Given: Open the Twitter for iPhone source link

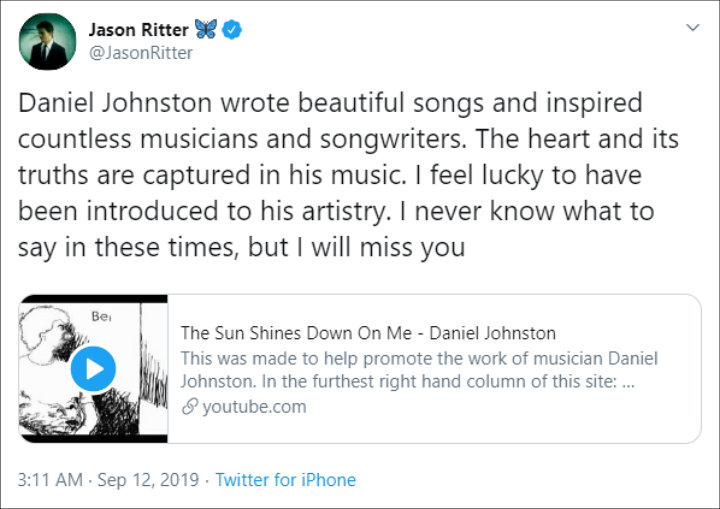Looking at the screenshot, I should pos(286,480).
